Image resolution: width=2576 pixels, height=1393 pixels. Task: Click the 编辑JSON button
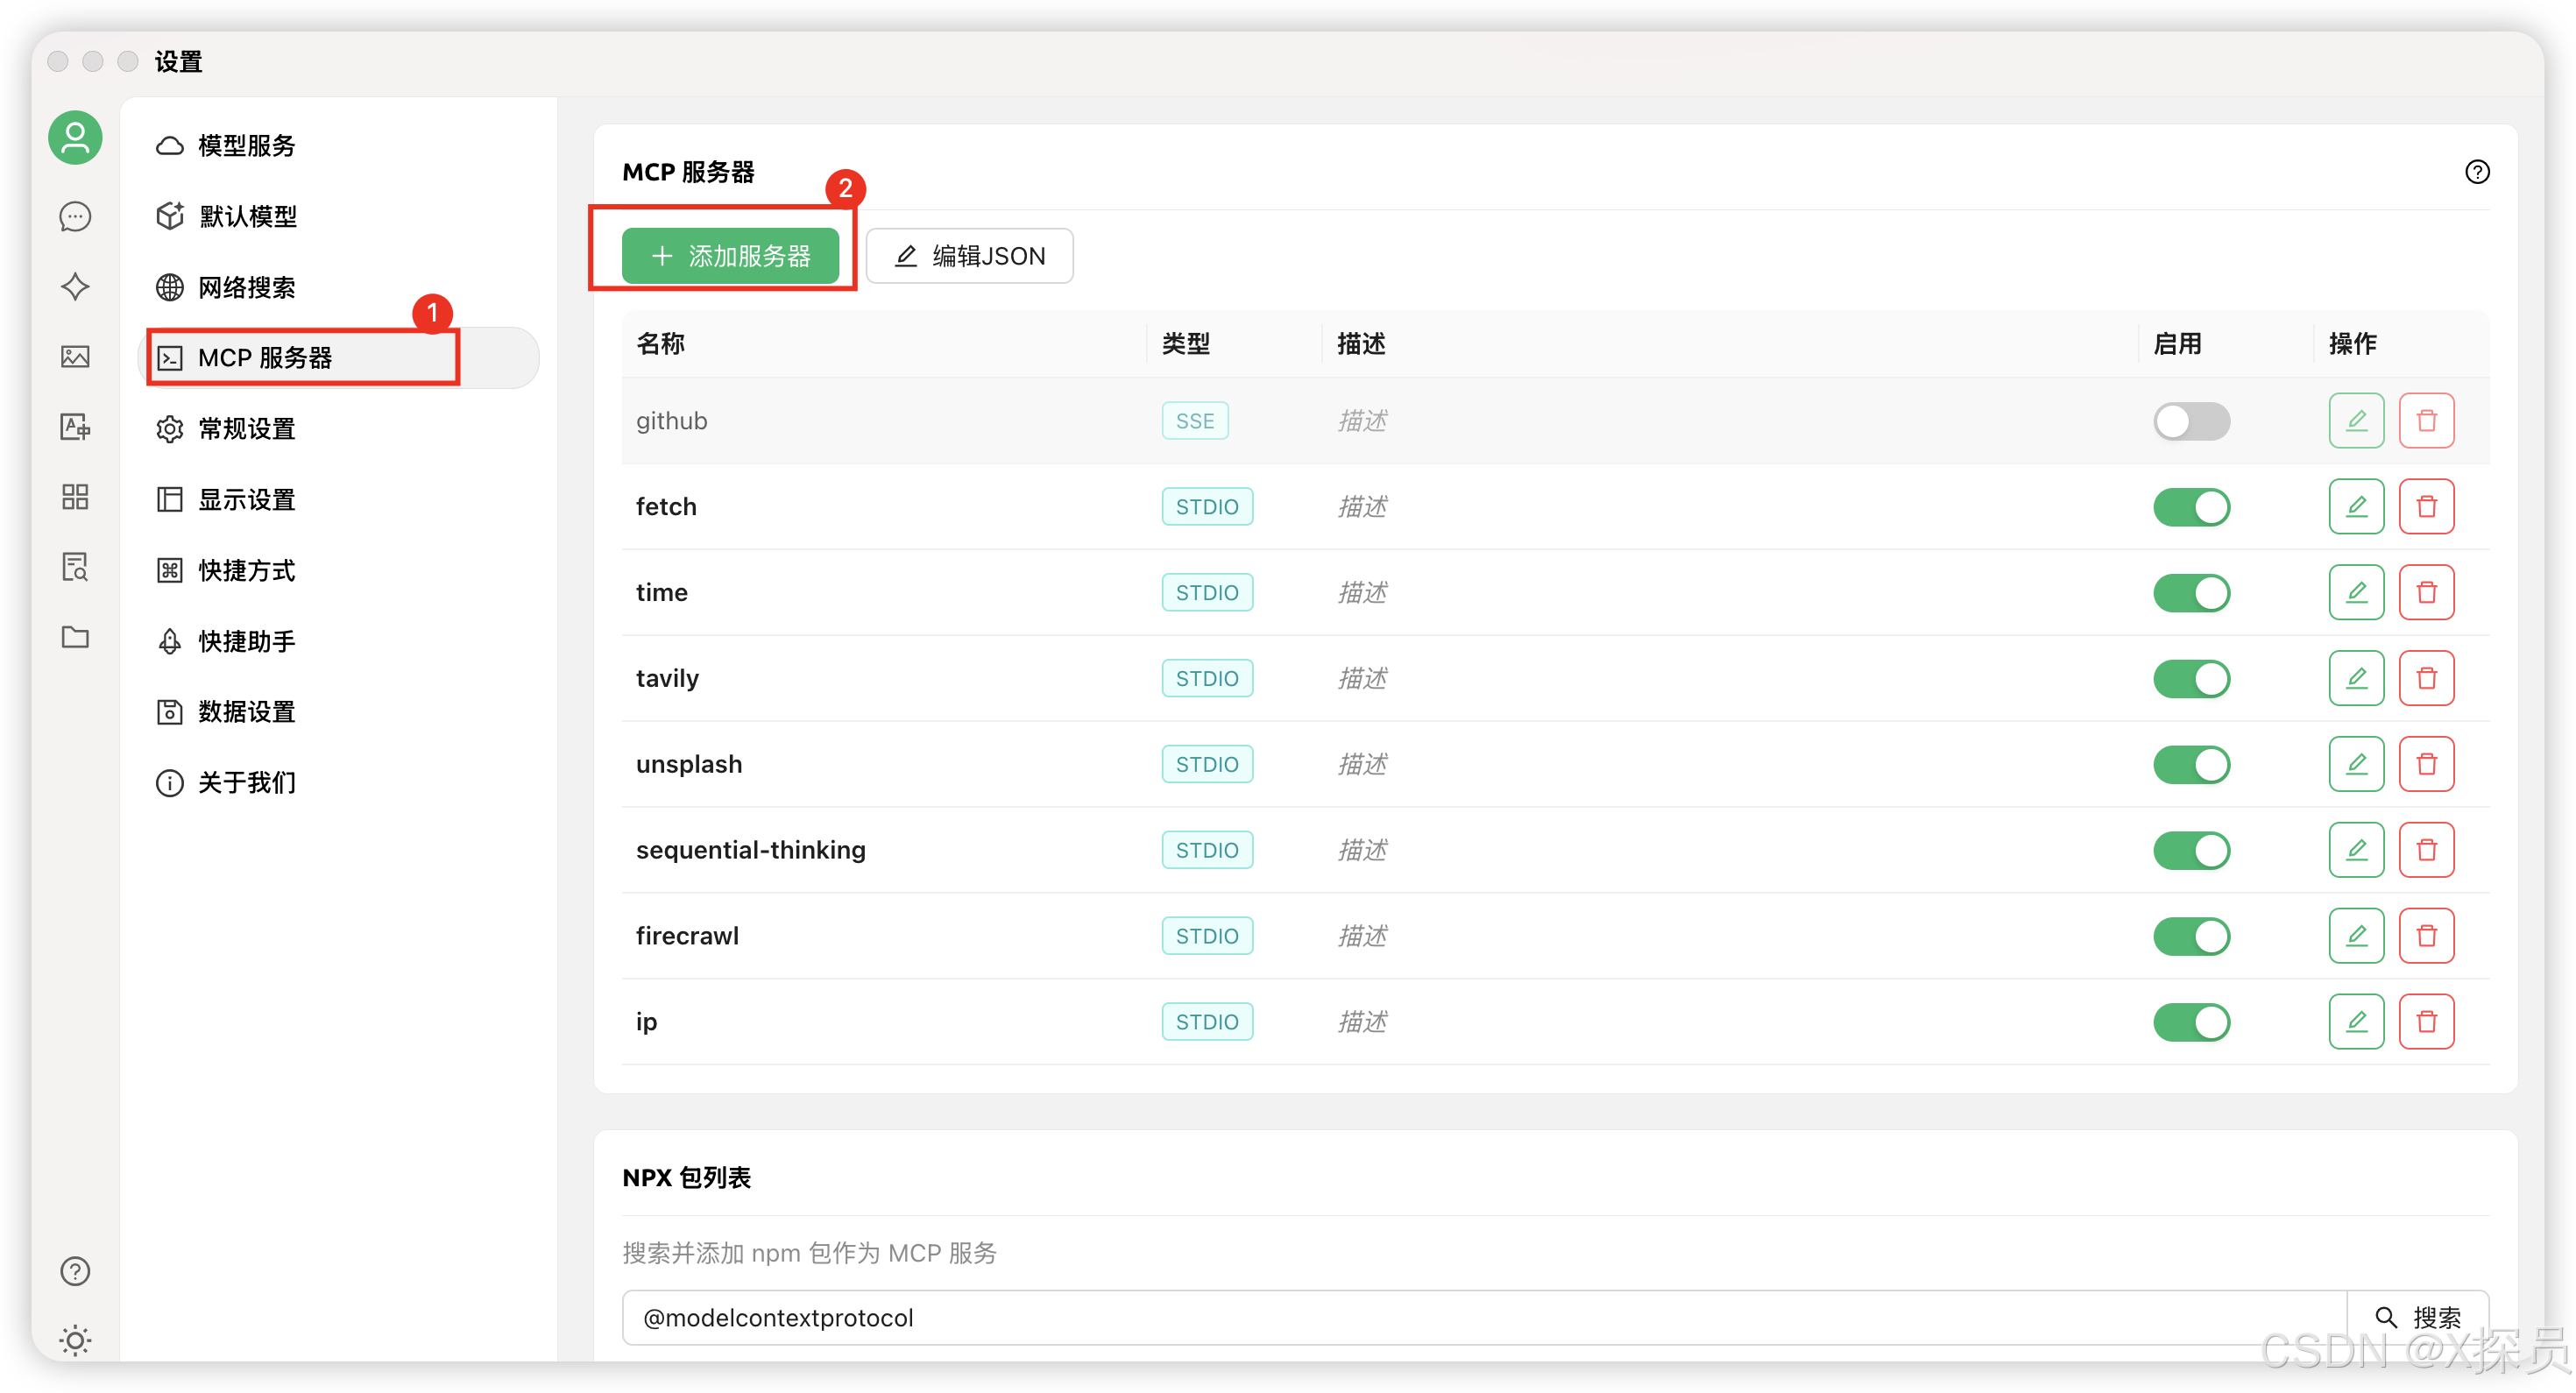coord(969,256)
